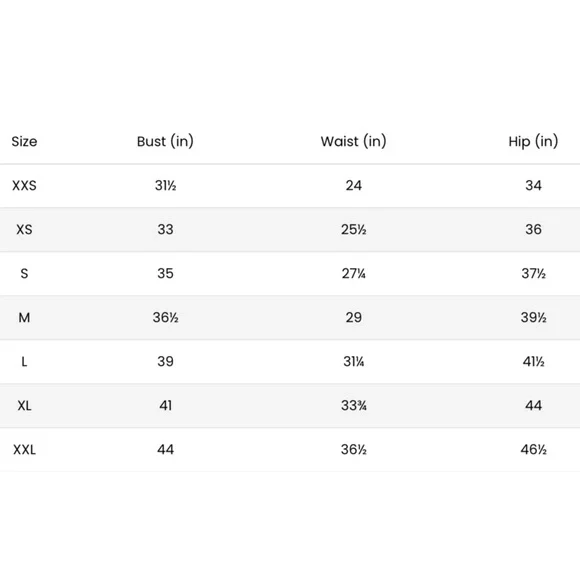Select the XL size row label
Viewport: 580px width, 580px height.
pos(24,406)
